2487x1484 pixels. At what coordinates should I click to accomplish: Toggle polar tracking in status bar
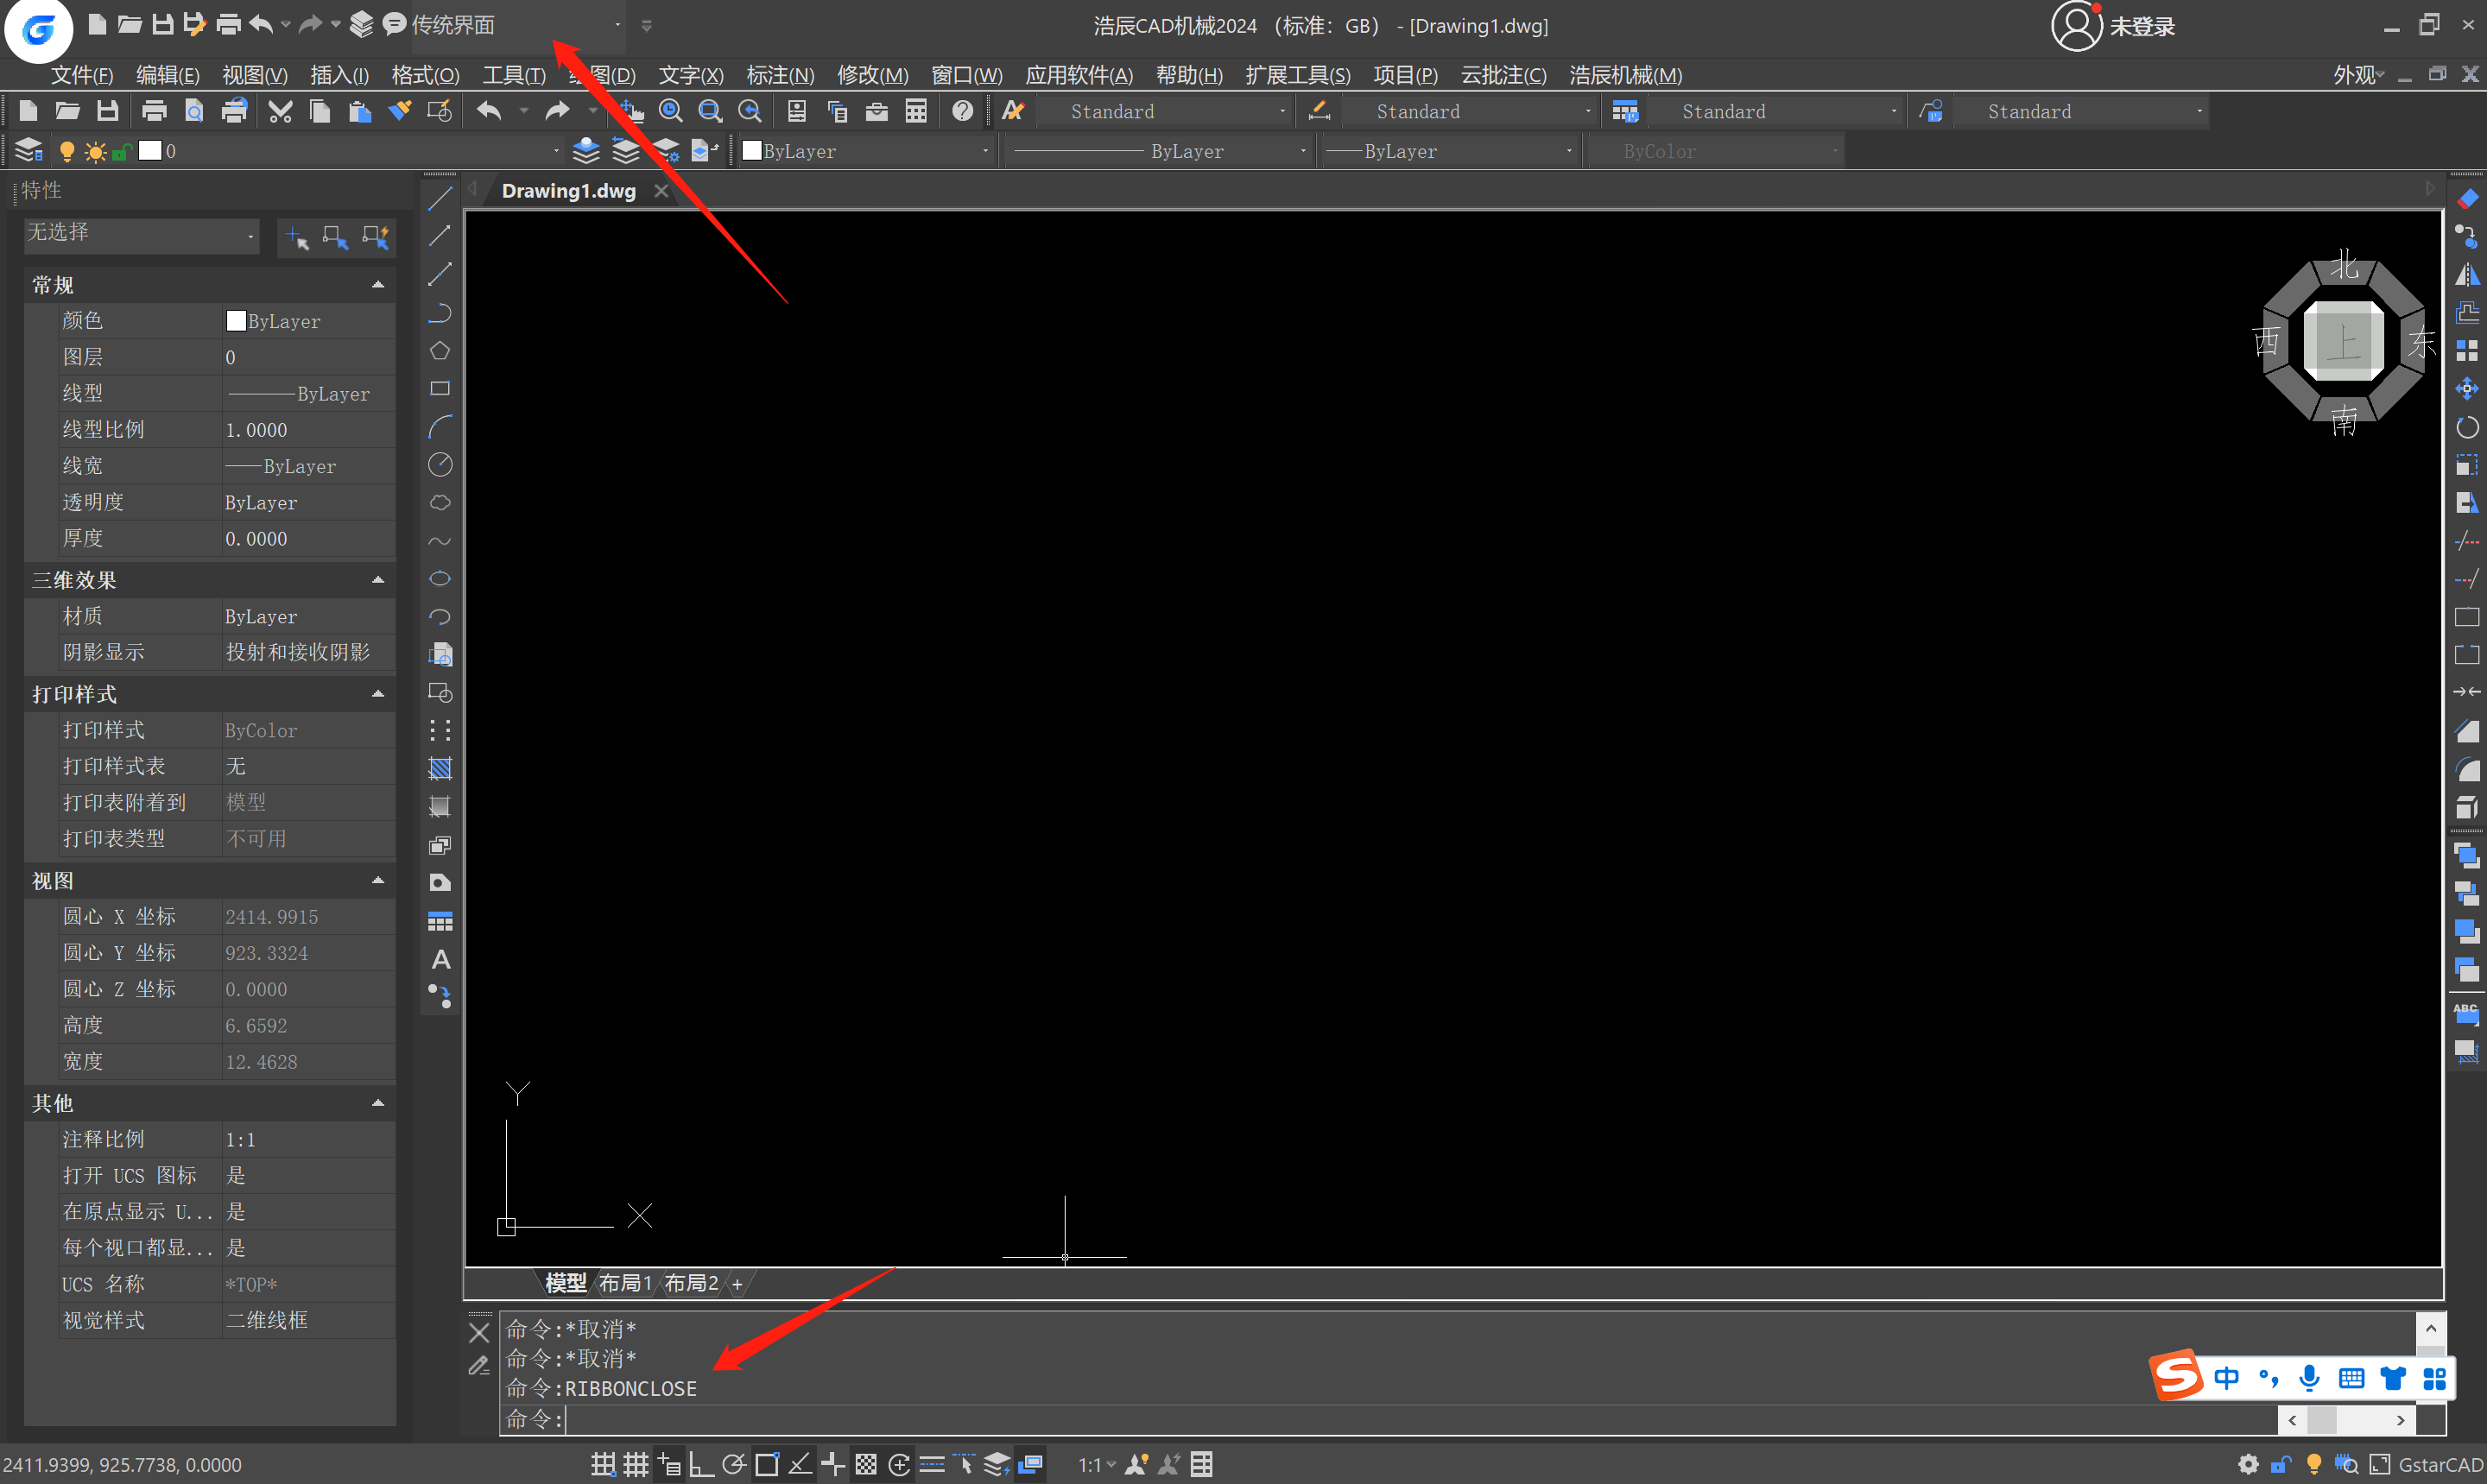734,1465
